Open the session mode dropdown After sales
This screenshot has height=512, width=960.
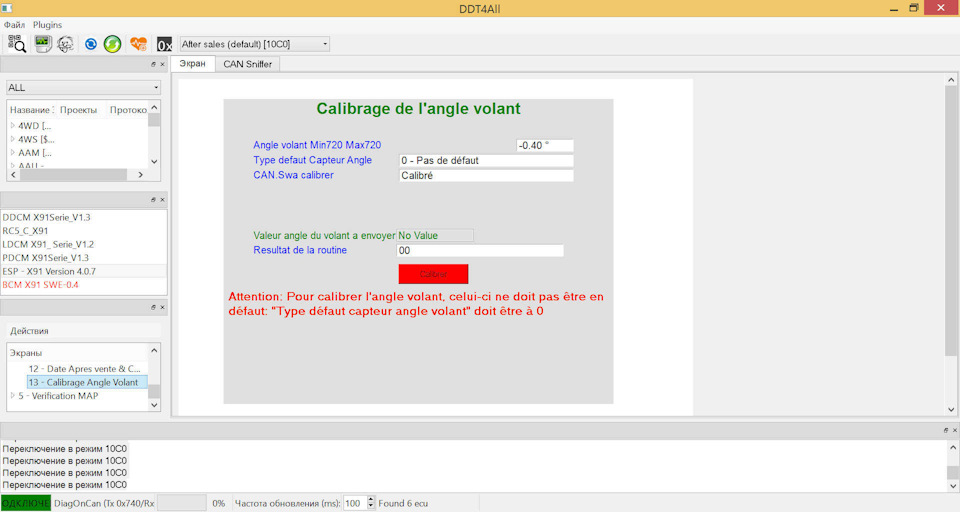255,44
